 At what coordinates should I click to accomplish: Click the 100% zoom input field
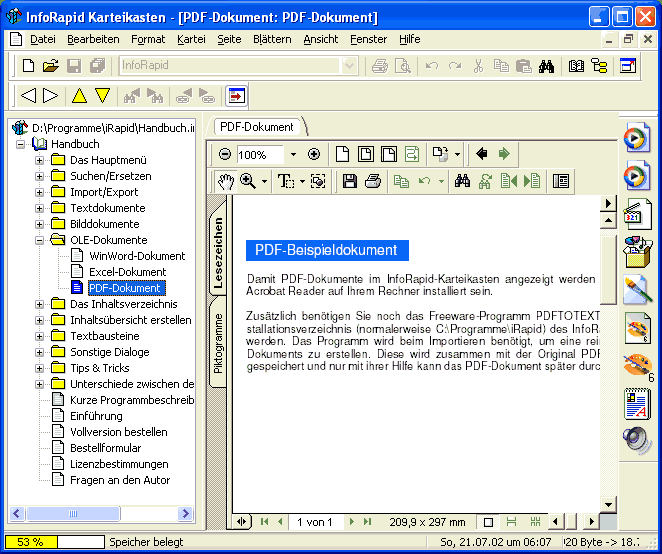coord(260,155)
